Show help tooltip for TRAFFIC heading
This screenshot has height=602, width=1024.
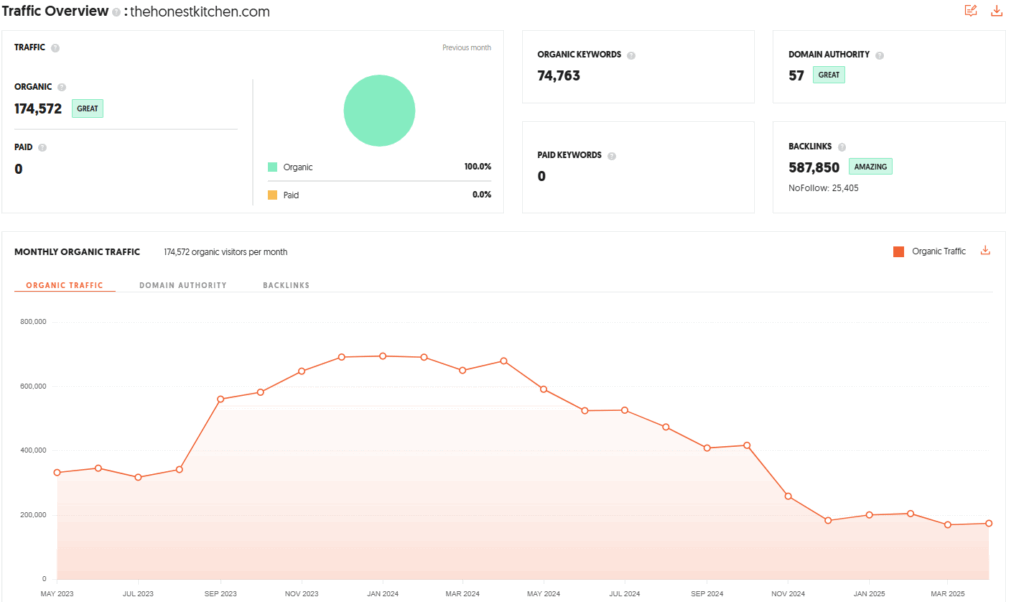point(56,48)
